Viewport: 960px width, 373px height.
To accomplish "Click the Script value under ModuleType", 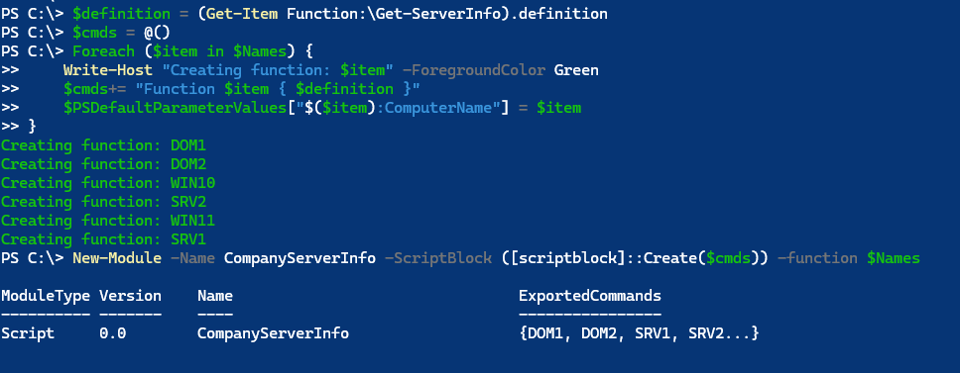I will click(x=28, y=334).
